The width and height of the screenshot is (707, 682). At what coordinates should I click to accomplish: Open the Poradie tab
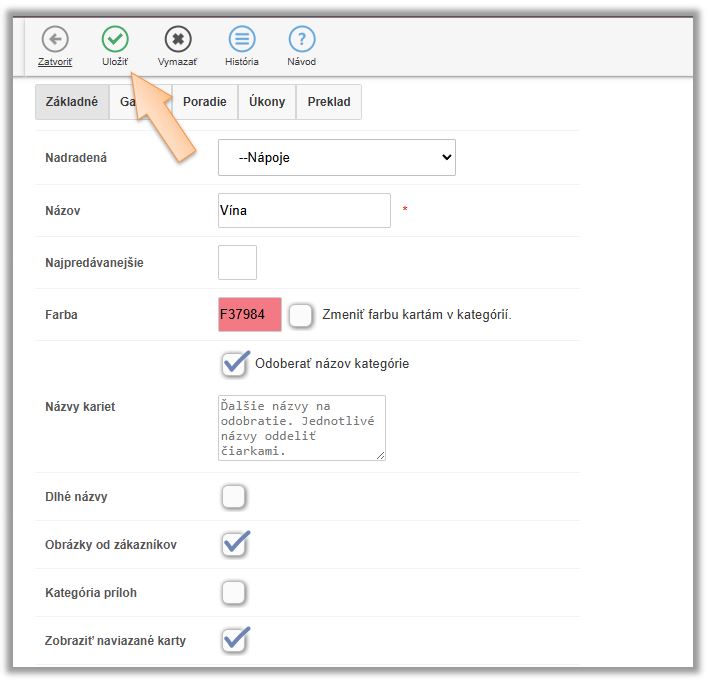204,102
